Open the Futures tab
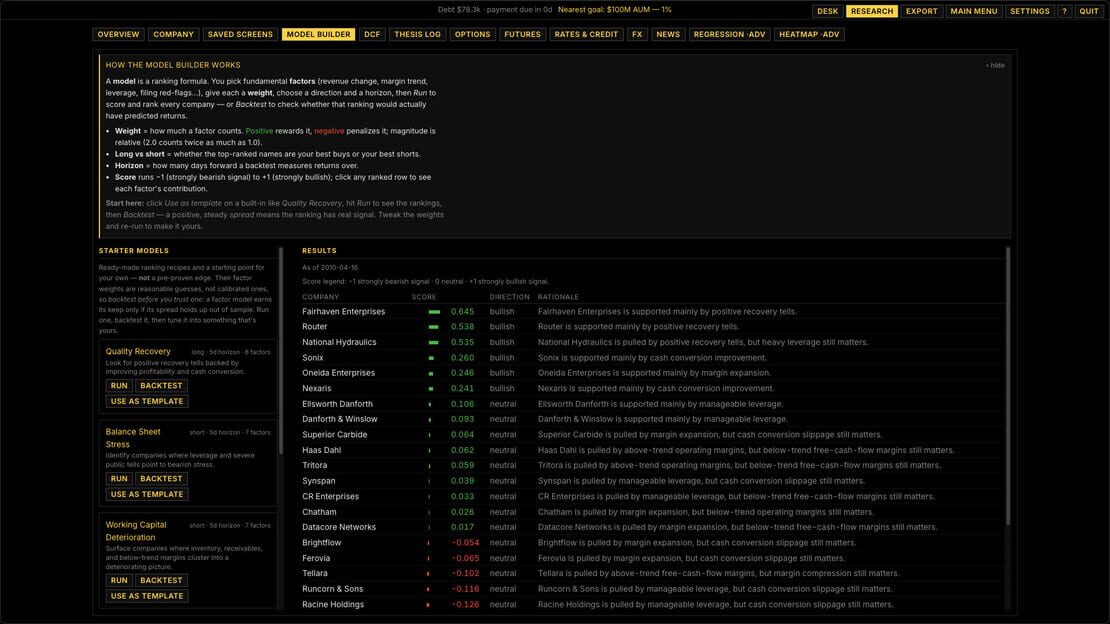1110x624 pixels. tap(522, 34)
